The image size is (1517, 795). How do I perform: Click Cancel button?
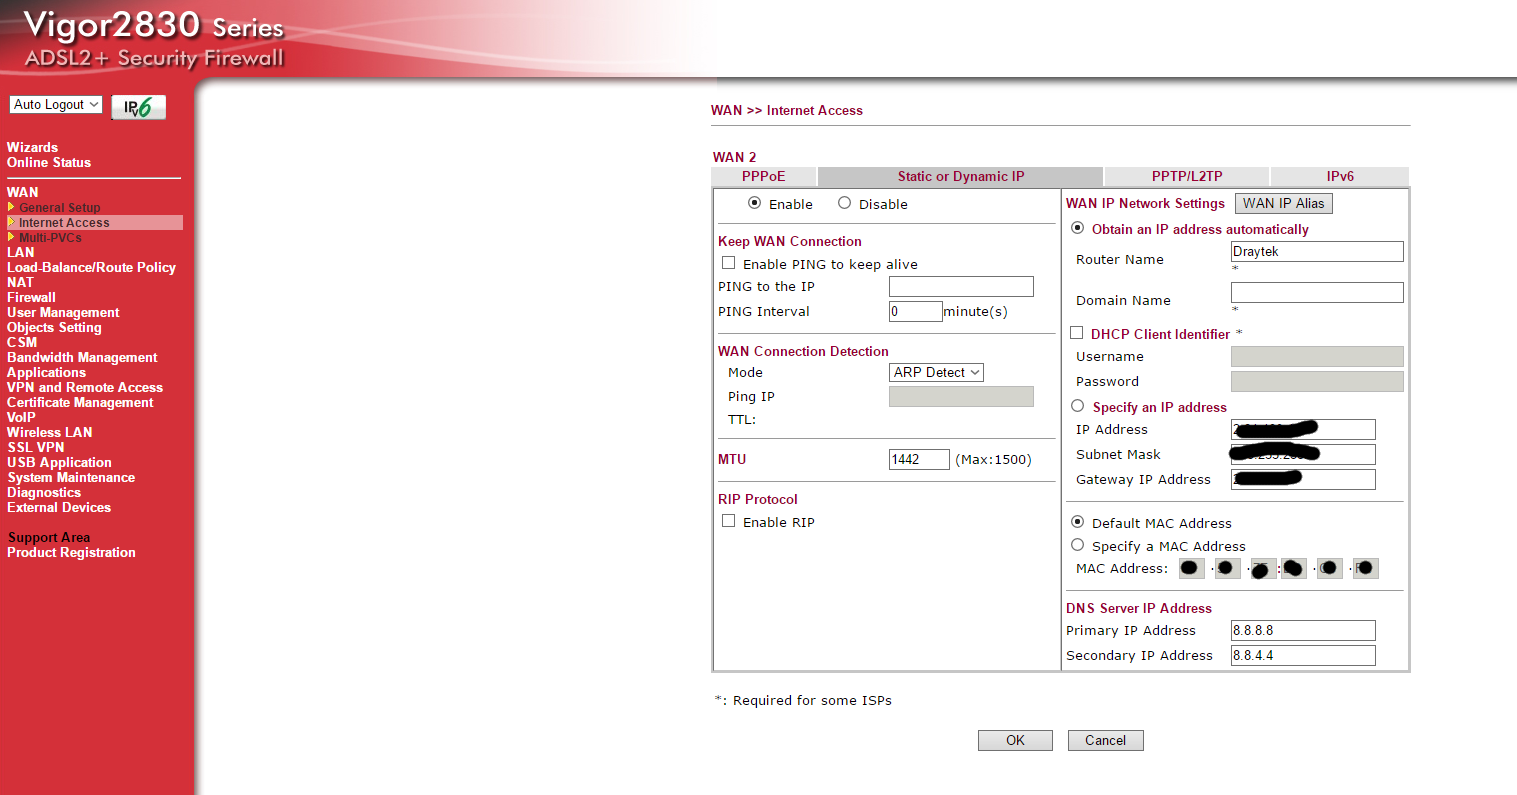pyautogui.click(x=1106, y=740)
